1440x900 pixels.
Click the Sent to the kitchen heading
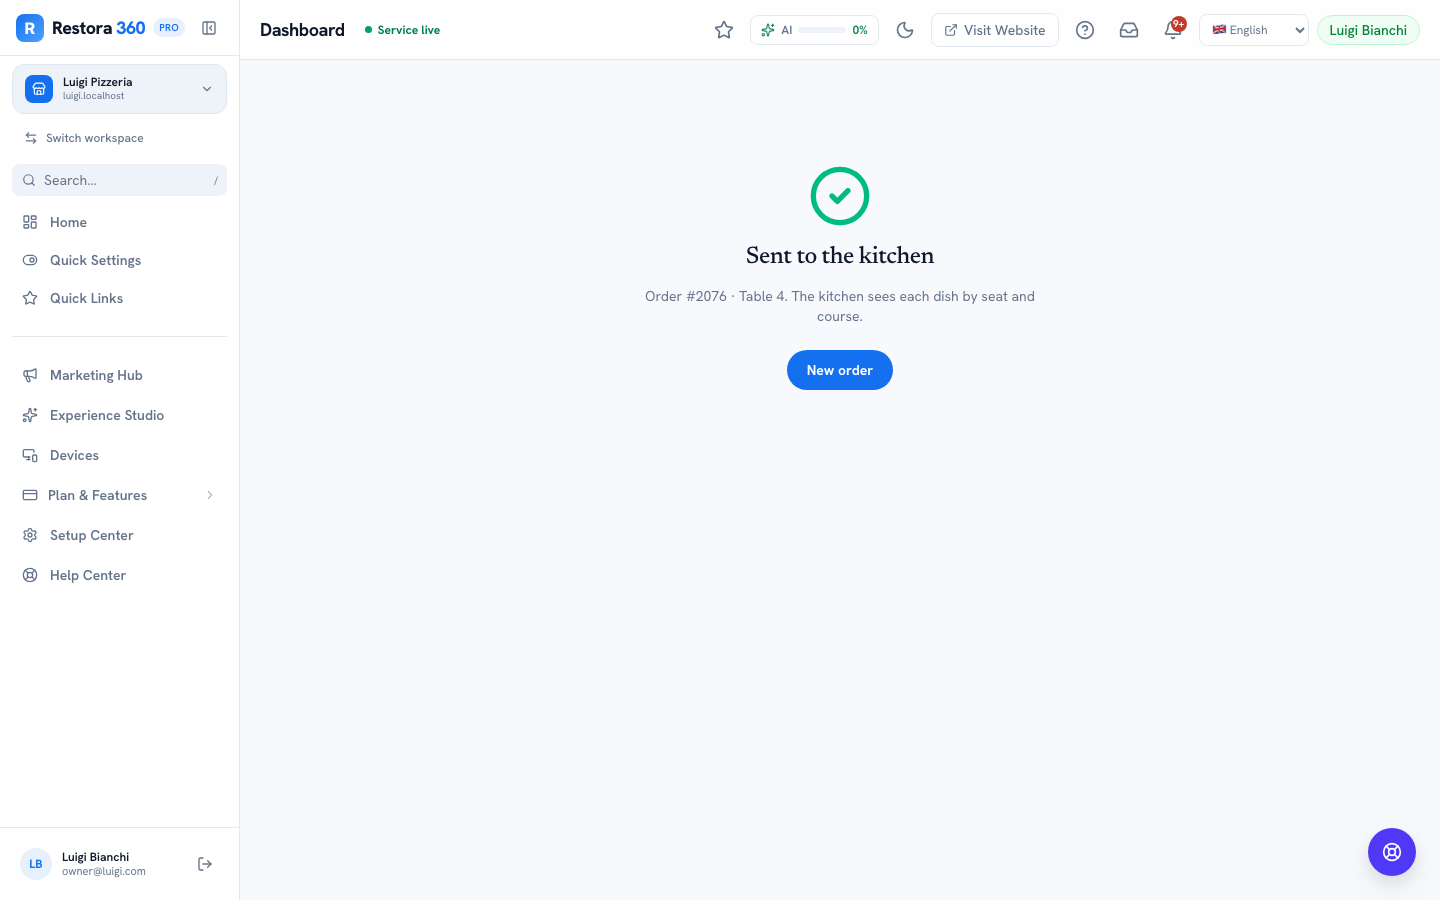(840, 255)
